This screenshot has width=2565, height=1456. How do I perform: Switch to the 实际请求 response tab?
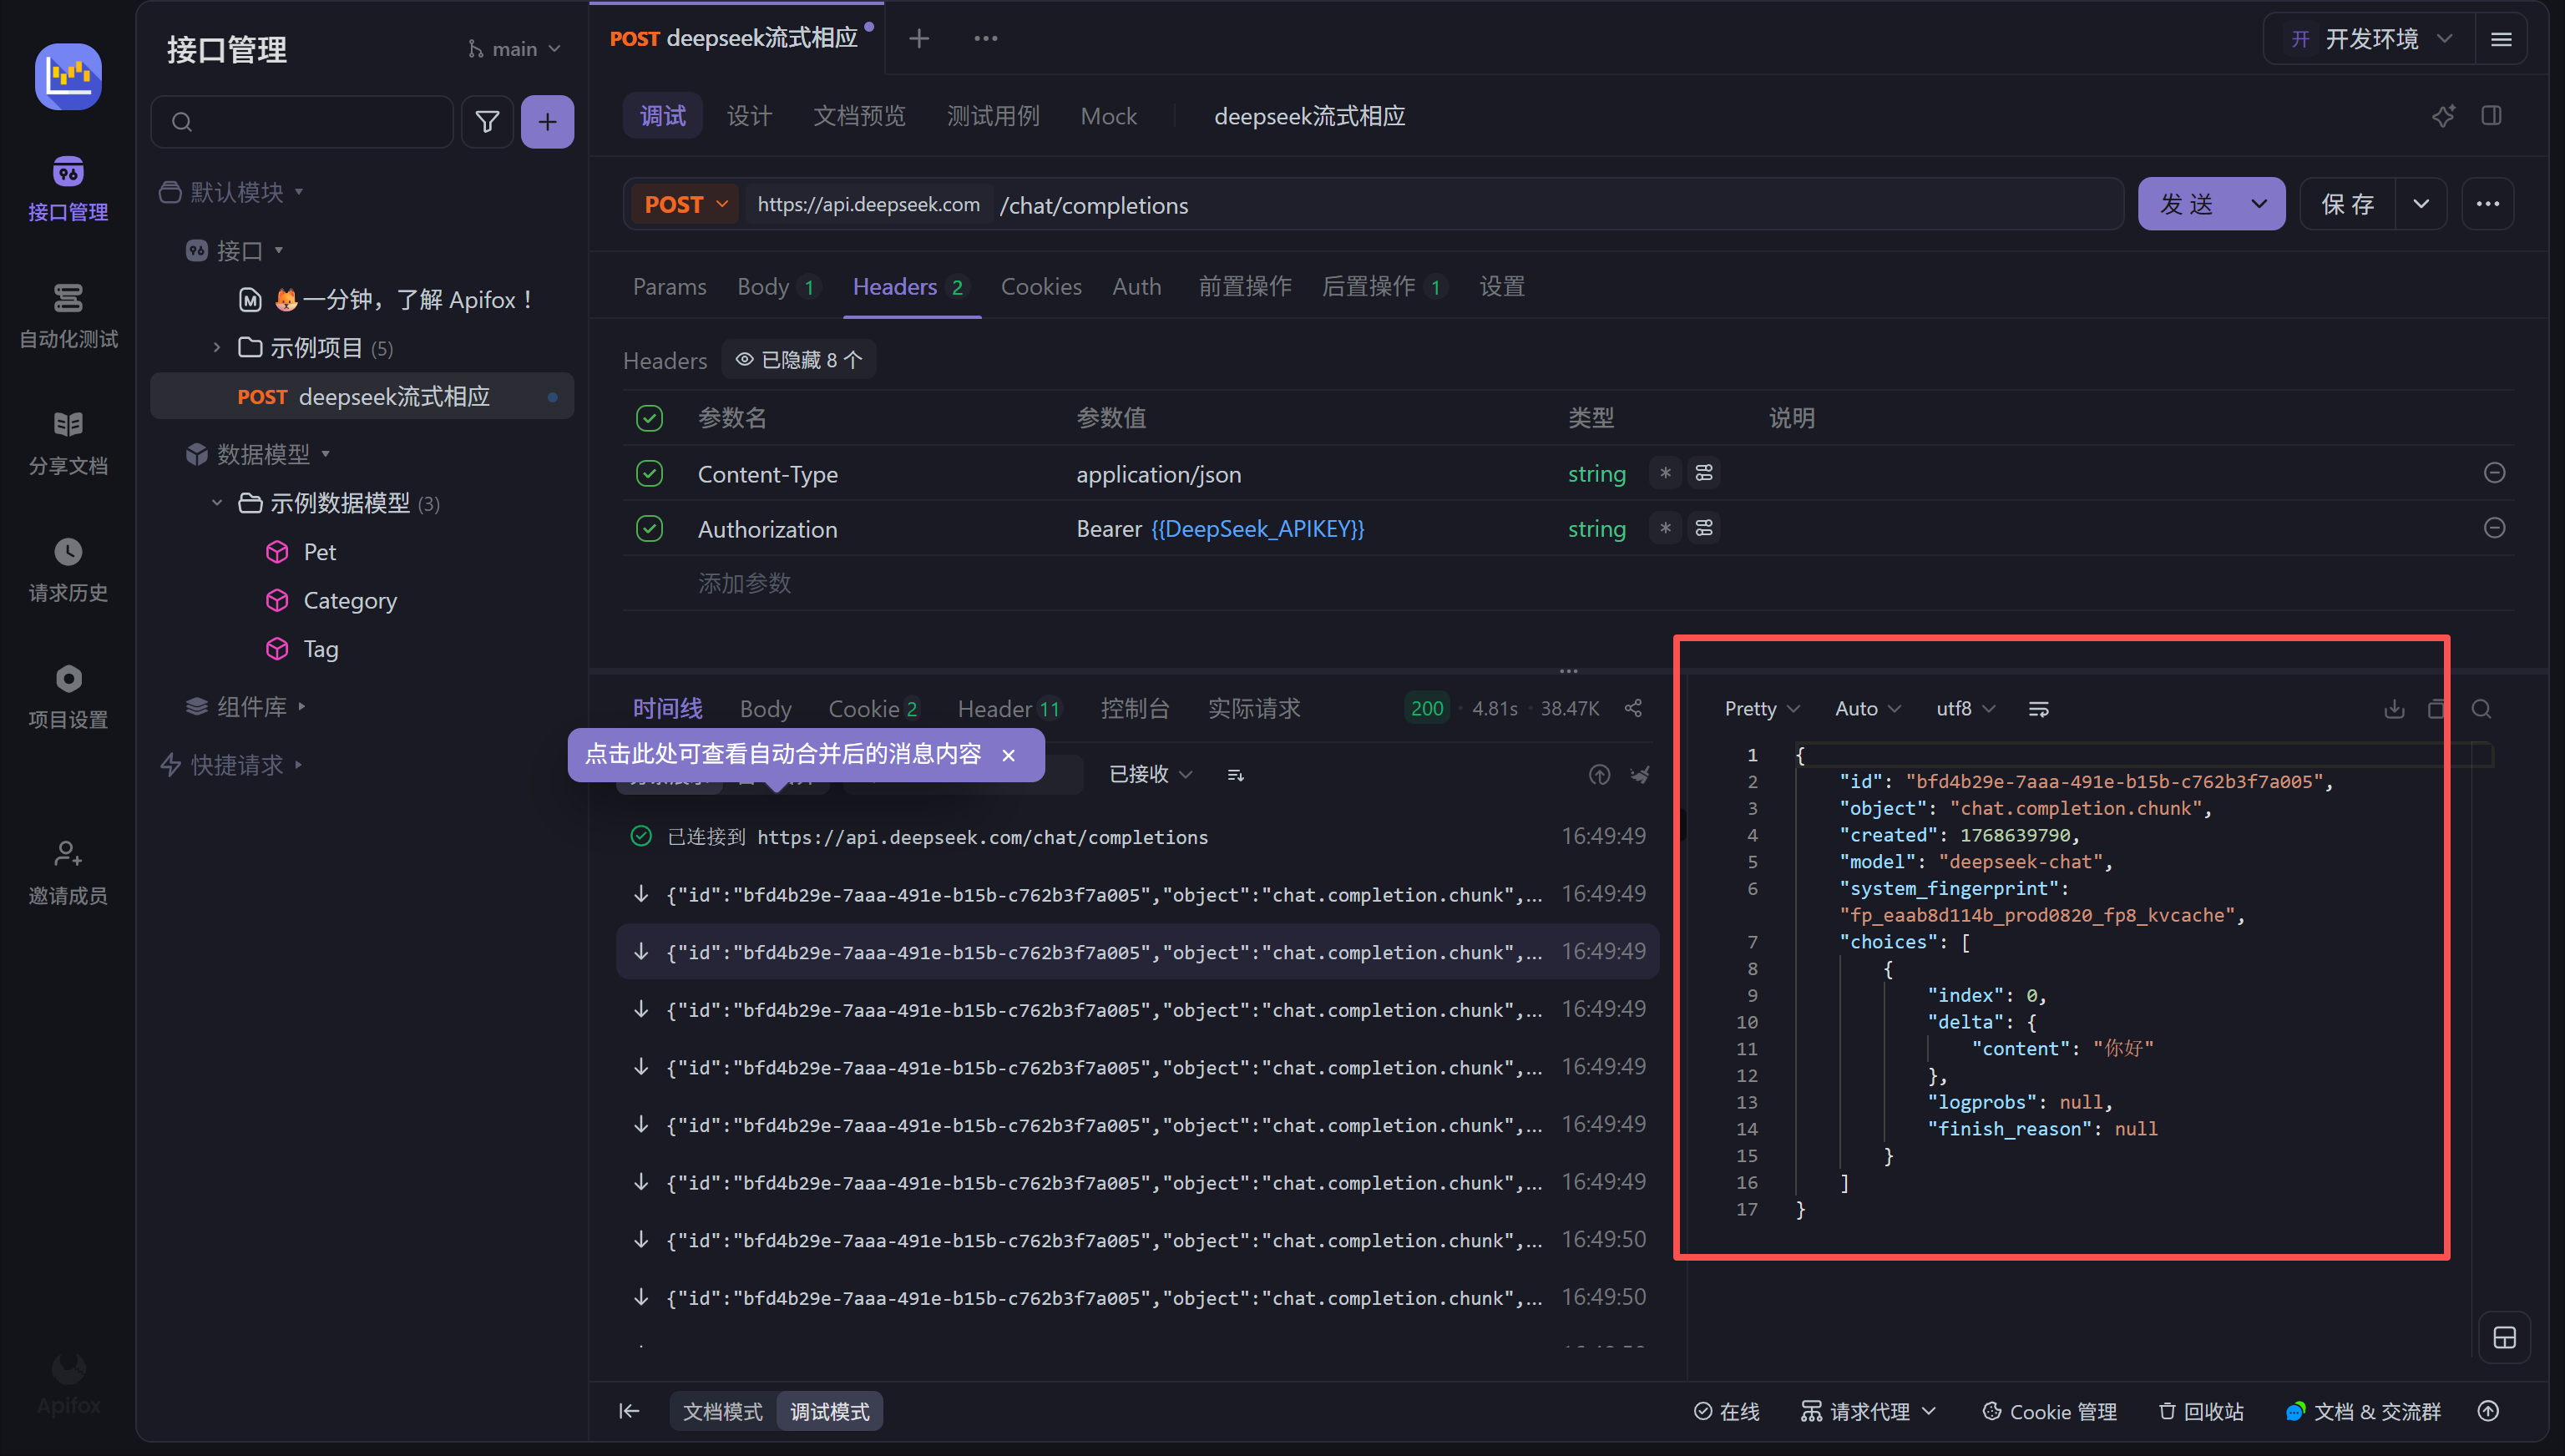point(1253,709)
